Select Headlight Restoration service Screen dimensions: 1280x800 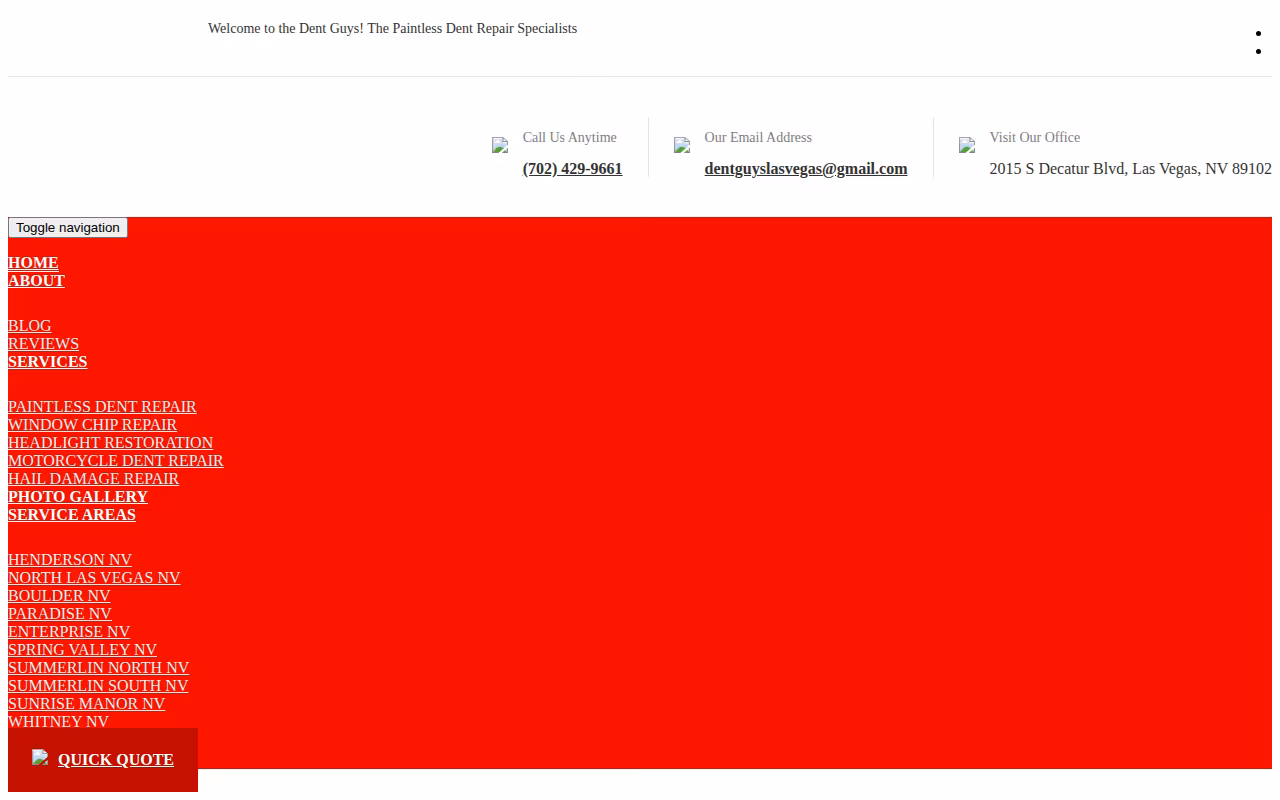[110, 443]
